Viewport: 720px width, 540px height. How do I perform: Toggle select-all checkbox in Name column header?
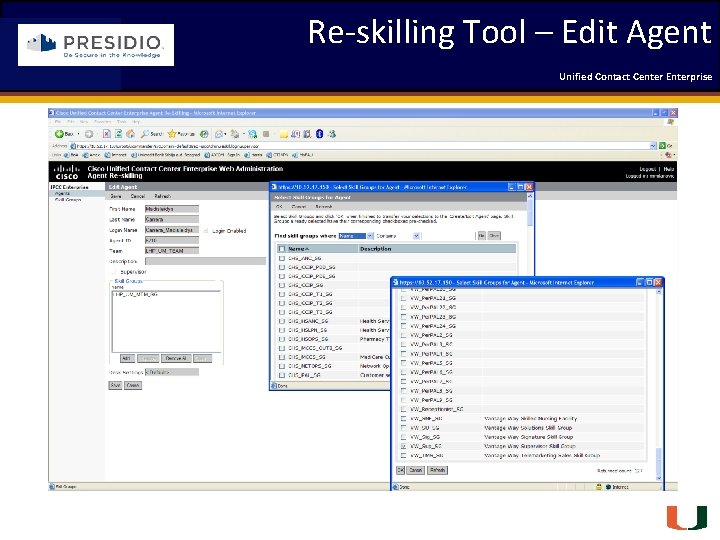pos(282,249)
